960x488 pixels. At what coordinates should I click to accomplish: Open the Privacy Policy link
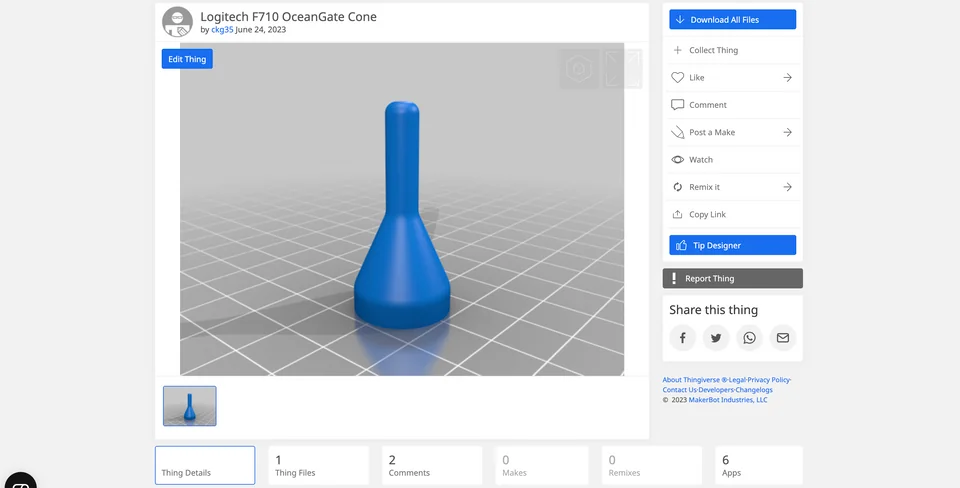pyautogui.click(x=768, y=380)
